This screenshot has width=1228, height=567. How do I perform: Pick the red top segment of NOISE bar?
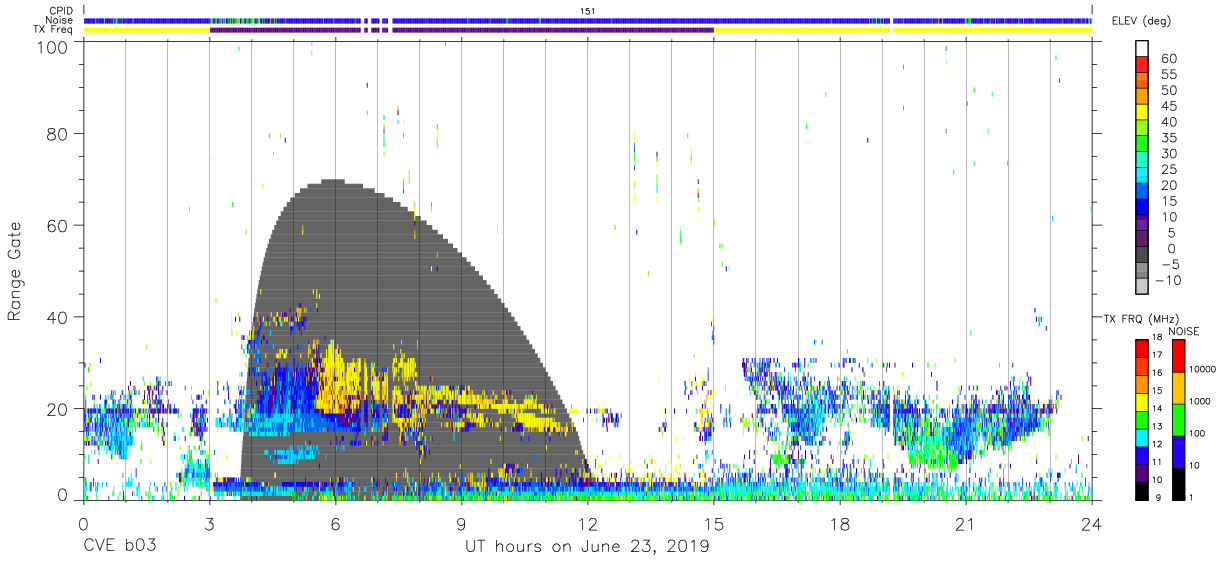coord(1179,355)
